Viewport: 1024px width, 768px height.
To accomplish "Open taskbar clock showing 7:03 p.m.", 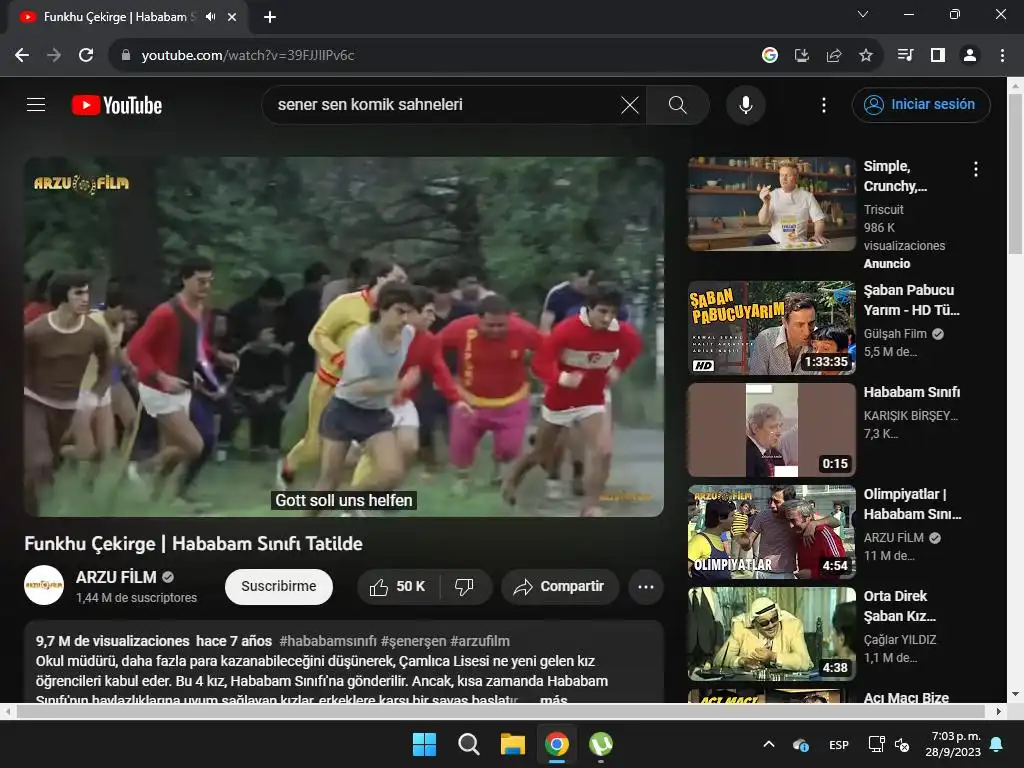I will pyautogui.click(x=953, y=744).
